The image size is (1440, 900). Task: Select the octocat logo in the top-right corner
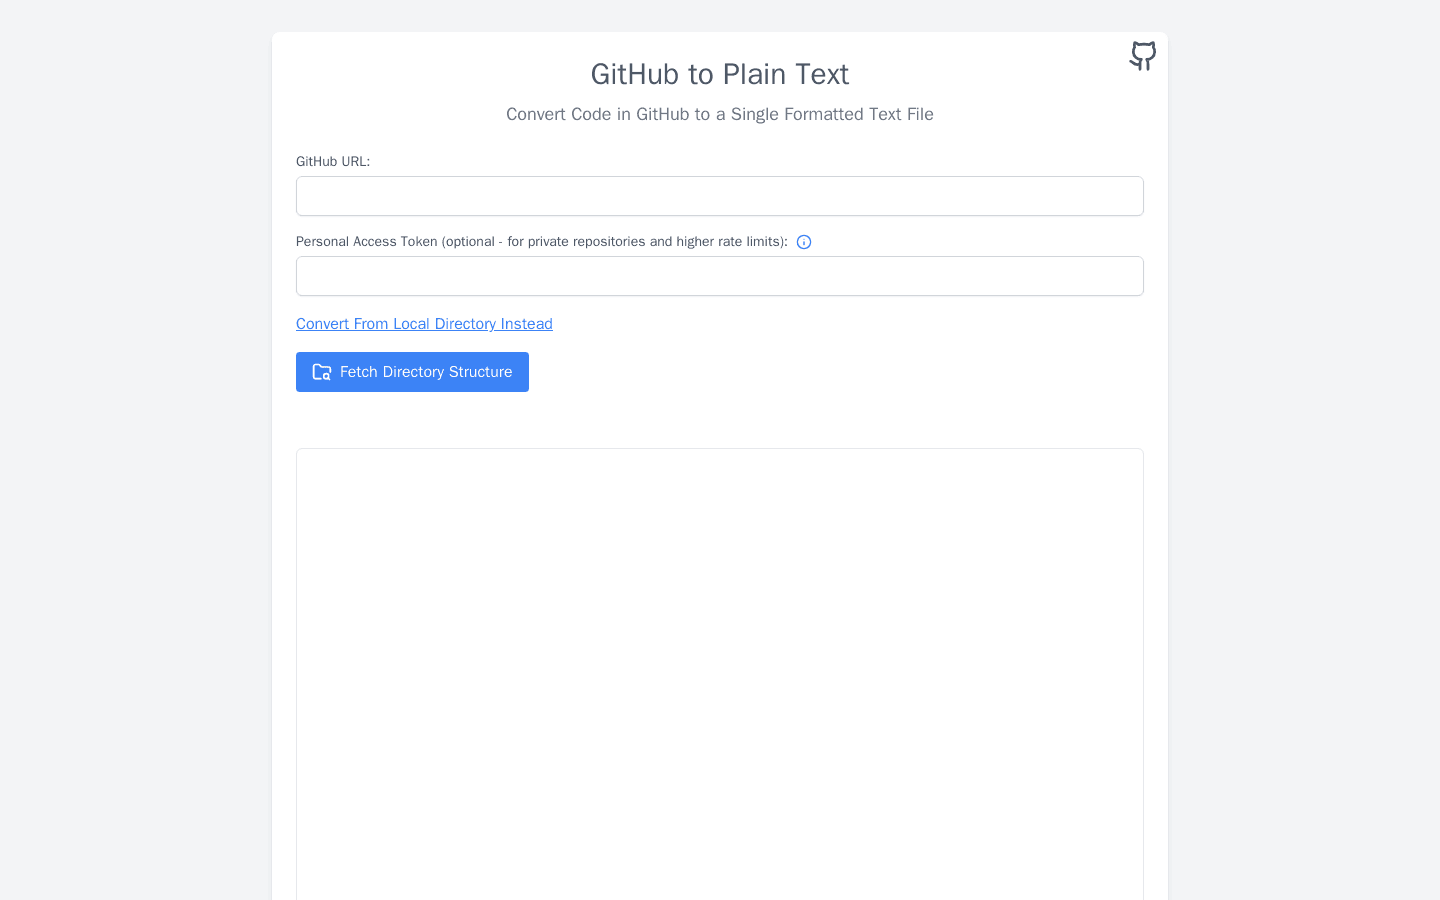[x=1142, y=56]
